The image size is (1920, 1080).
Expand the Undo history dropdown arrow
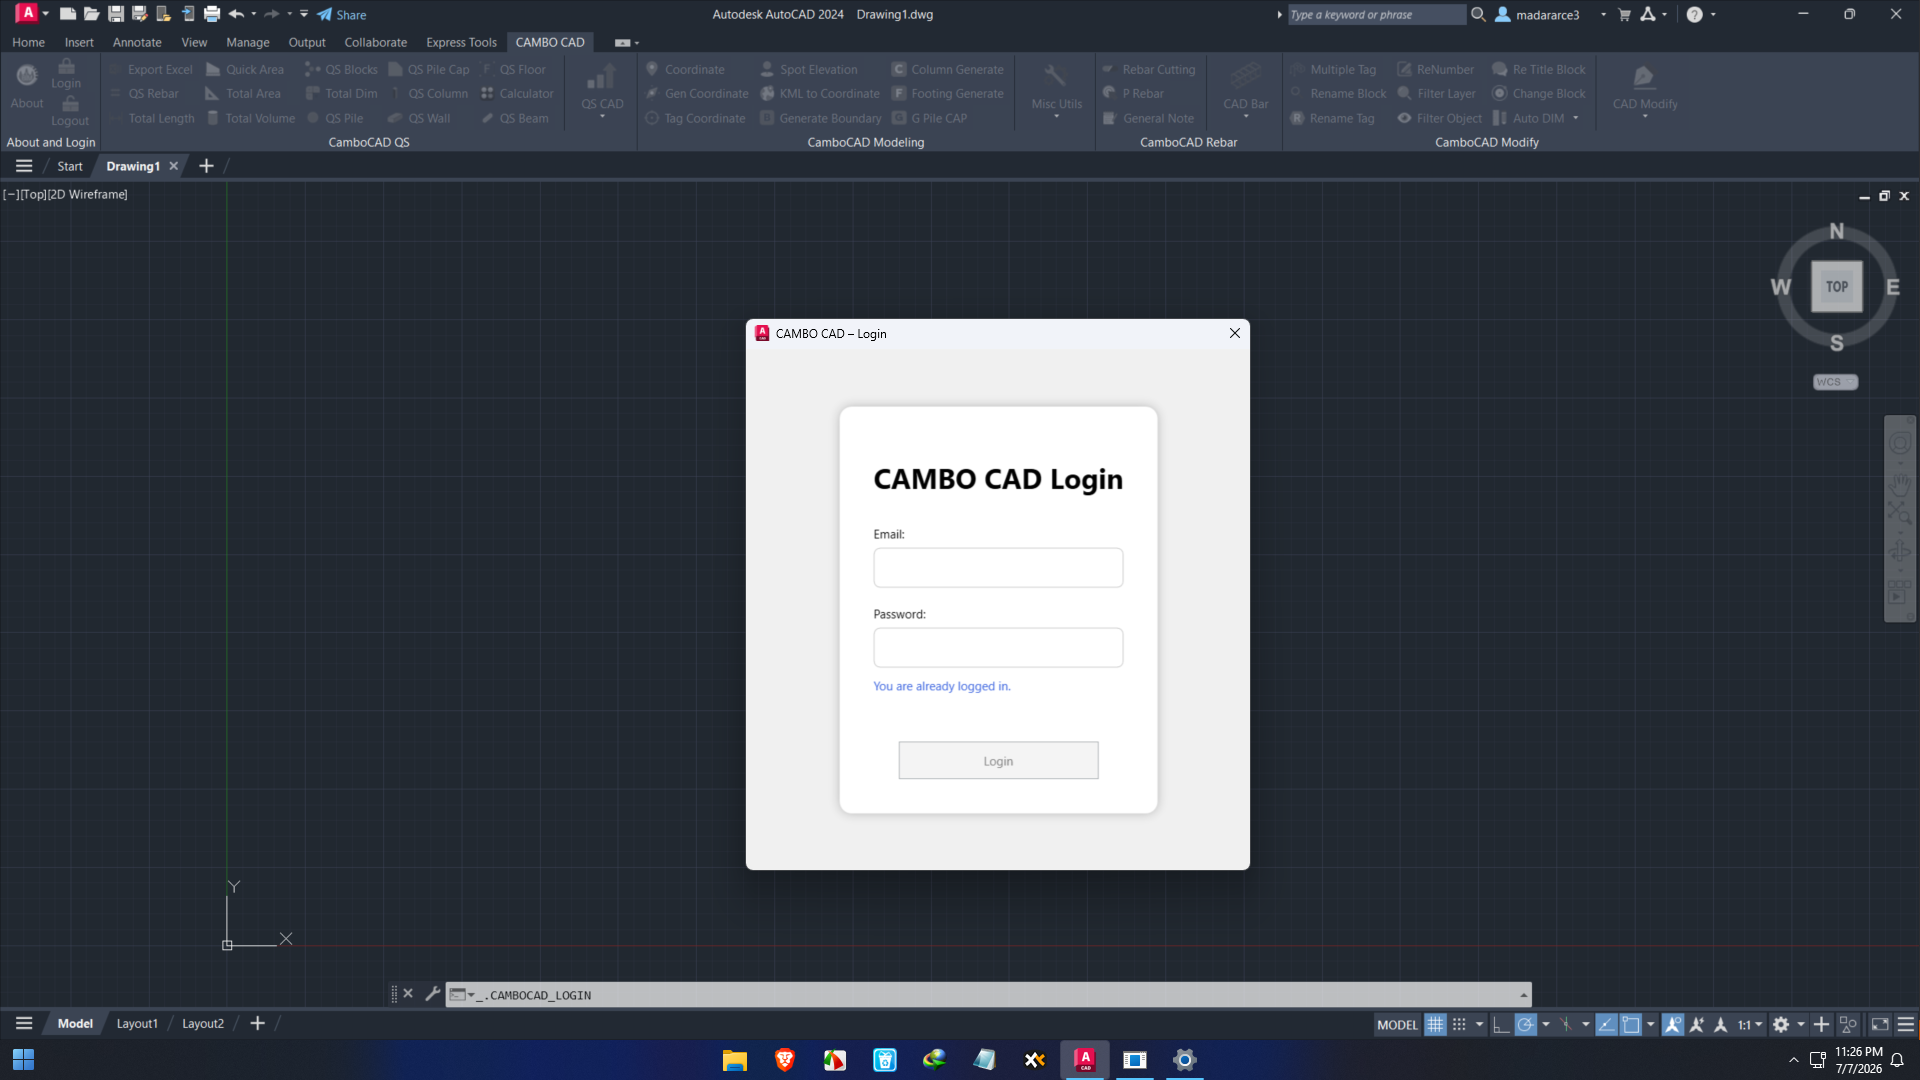(x=253, y=14)
